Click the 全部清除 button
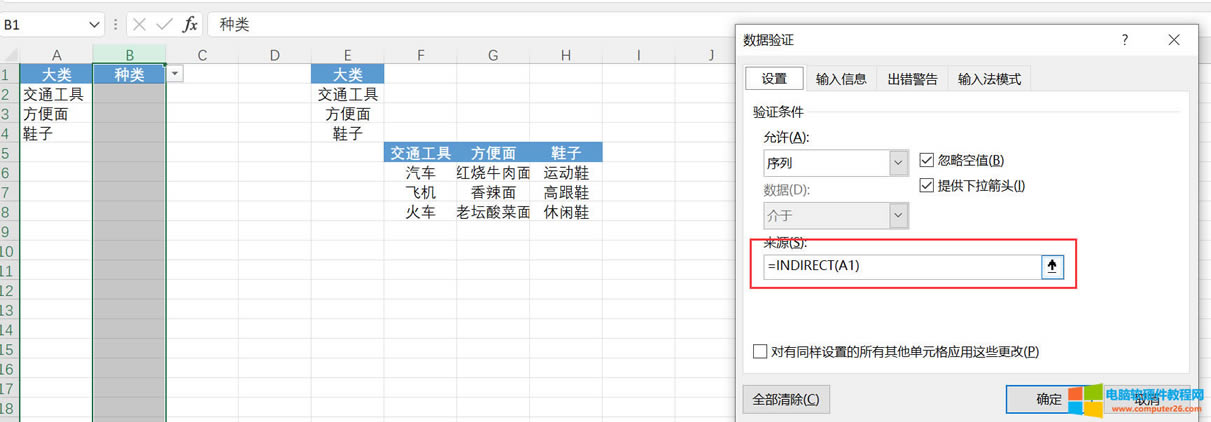This screenshot has height=422, width=1211. tap(786, 399)
